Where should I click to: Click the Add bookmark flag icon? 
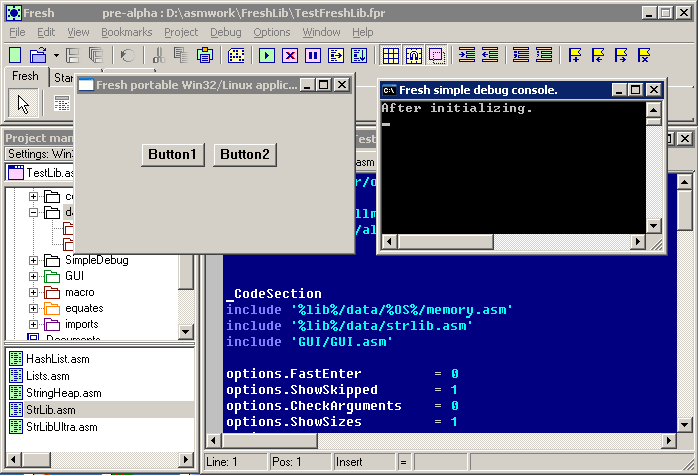click(x=575, y=56)
